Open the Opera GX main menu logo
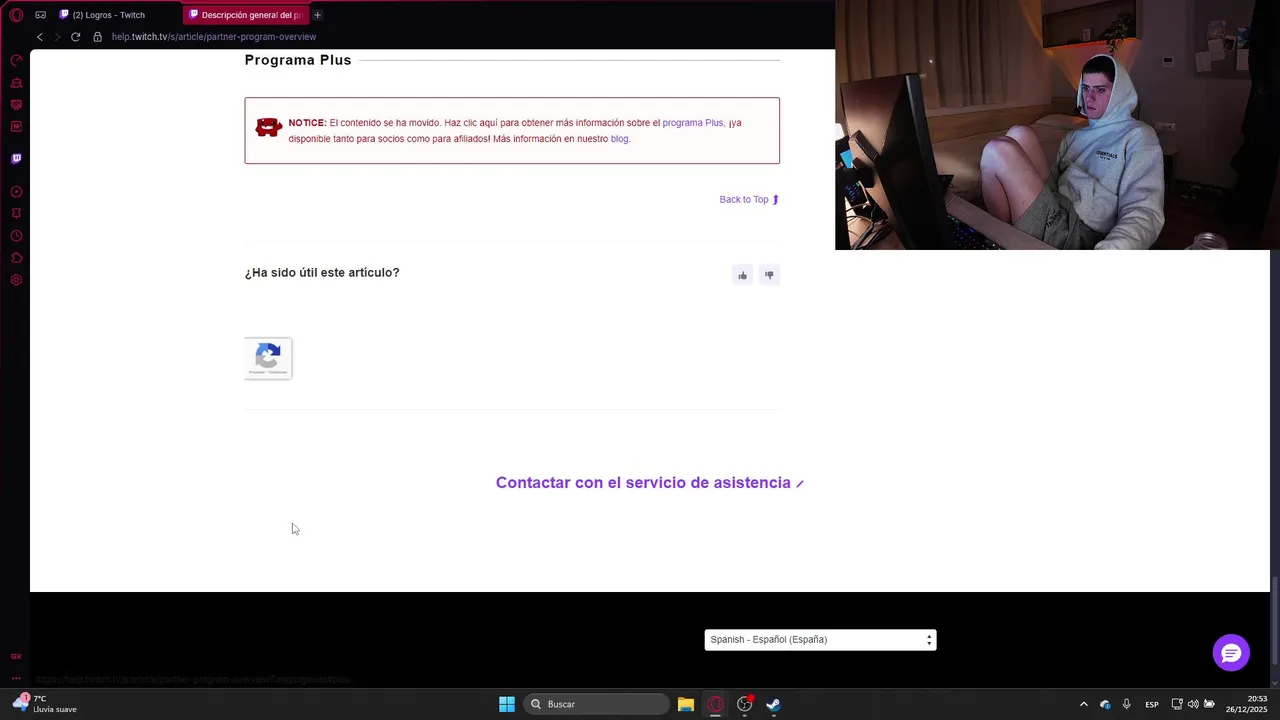The width and height of the screenshot is (1280, 720). click(16, 15)
